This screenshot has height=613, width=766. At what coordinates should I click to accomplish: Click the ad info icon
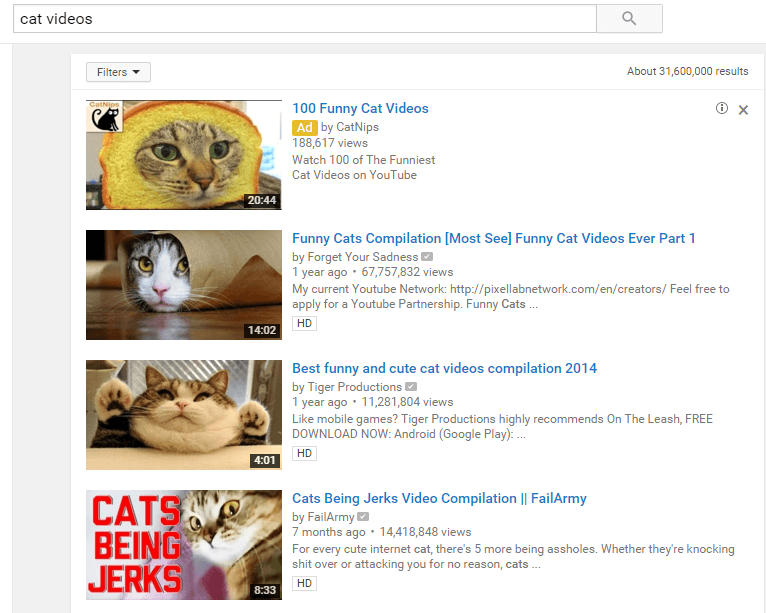point(722,109)
